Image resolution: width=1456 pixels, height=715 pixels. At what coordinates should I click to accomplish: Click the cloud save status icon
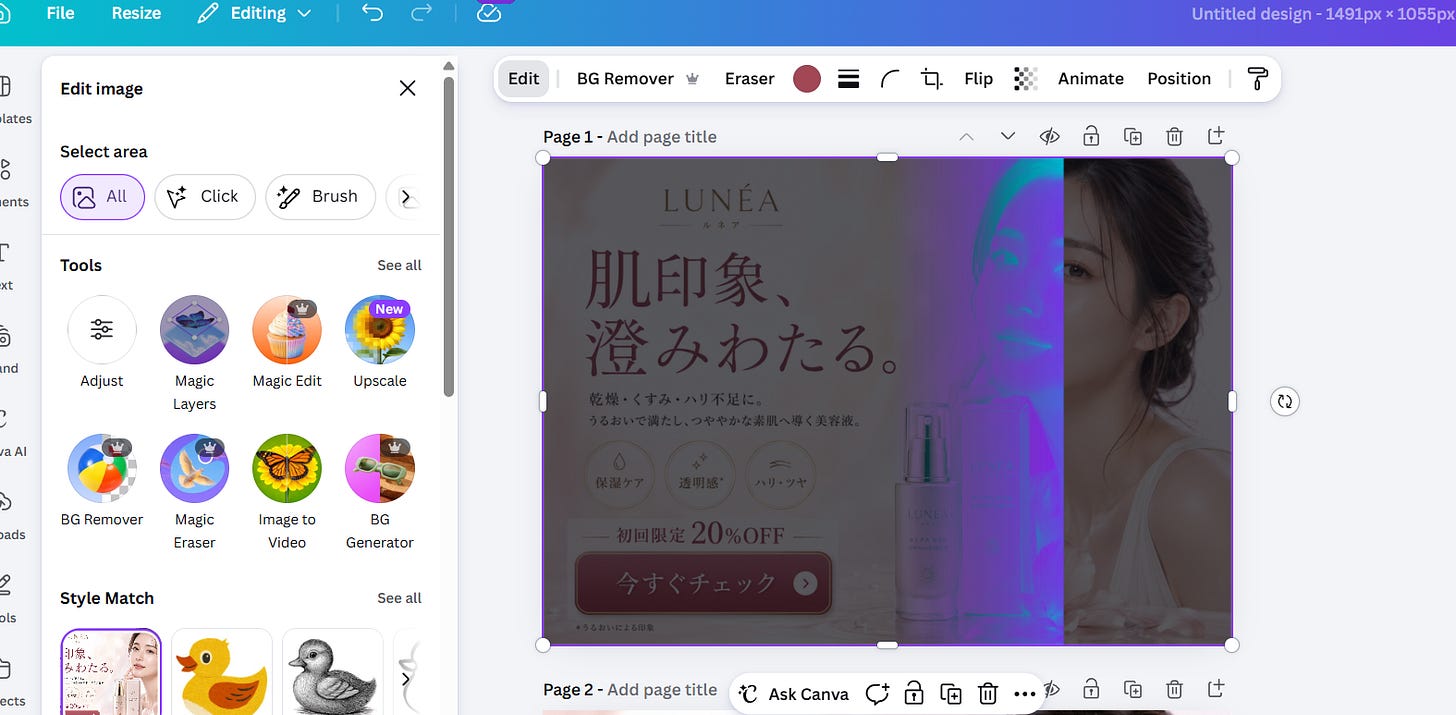click(x=488, y=13)
